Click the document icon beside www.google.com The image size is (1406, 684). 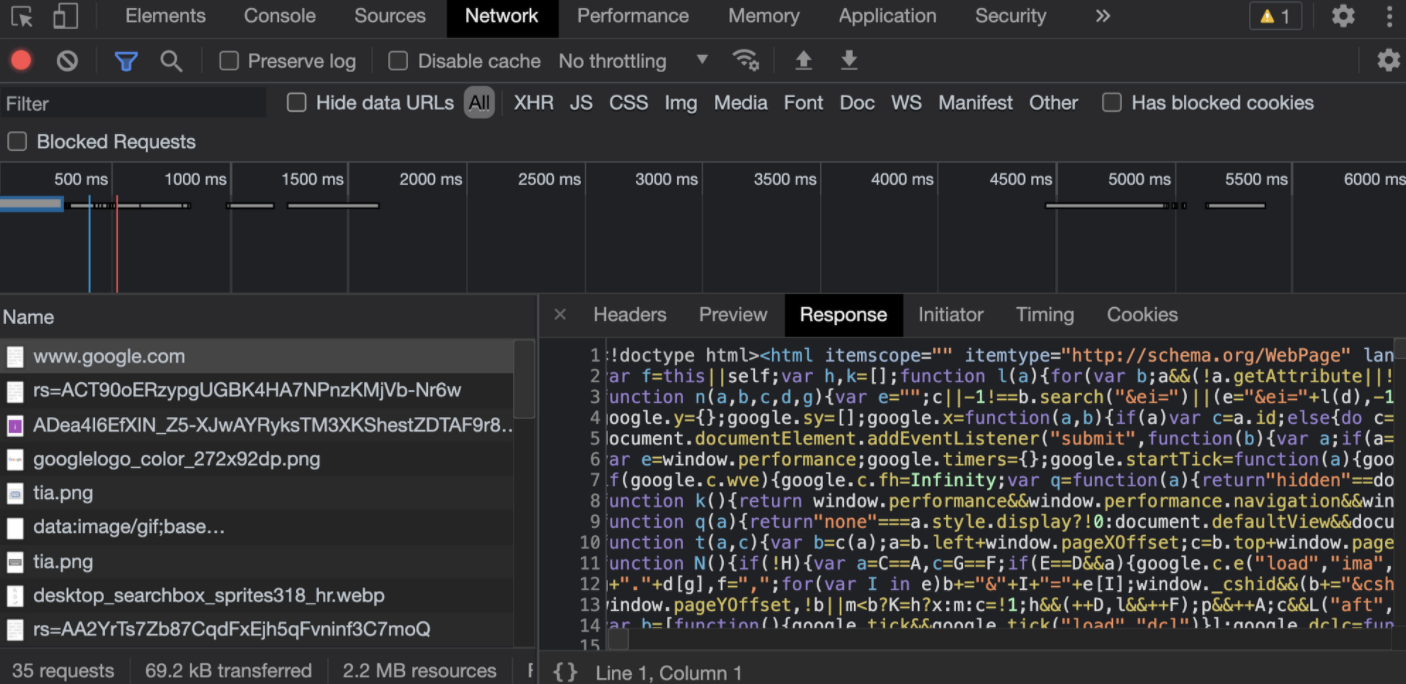15,356
